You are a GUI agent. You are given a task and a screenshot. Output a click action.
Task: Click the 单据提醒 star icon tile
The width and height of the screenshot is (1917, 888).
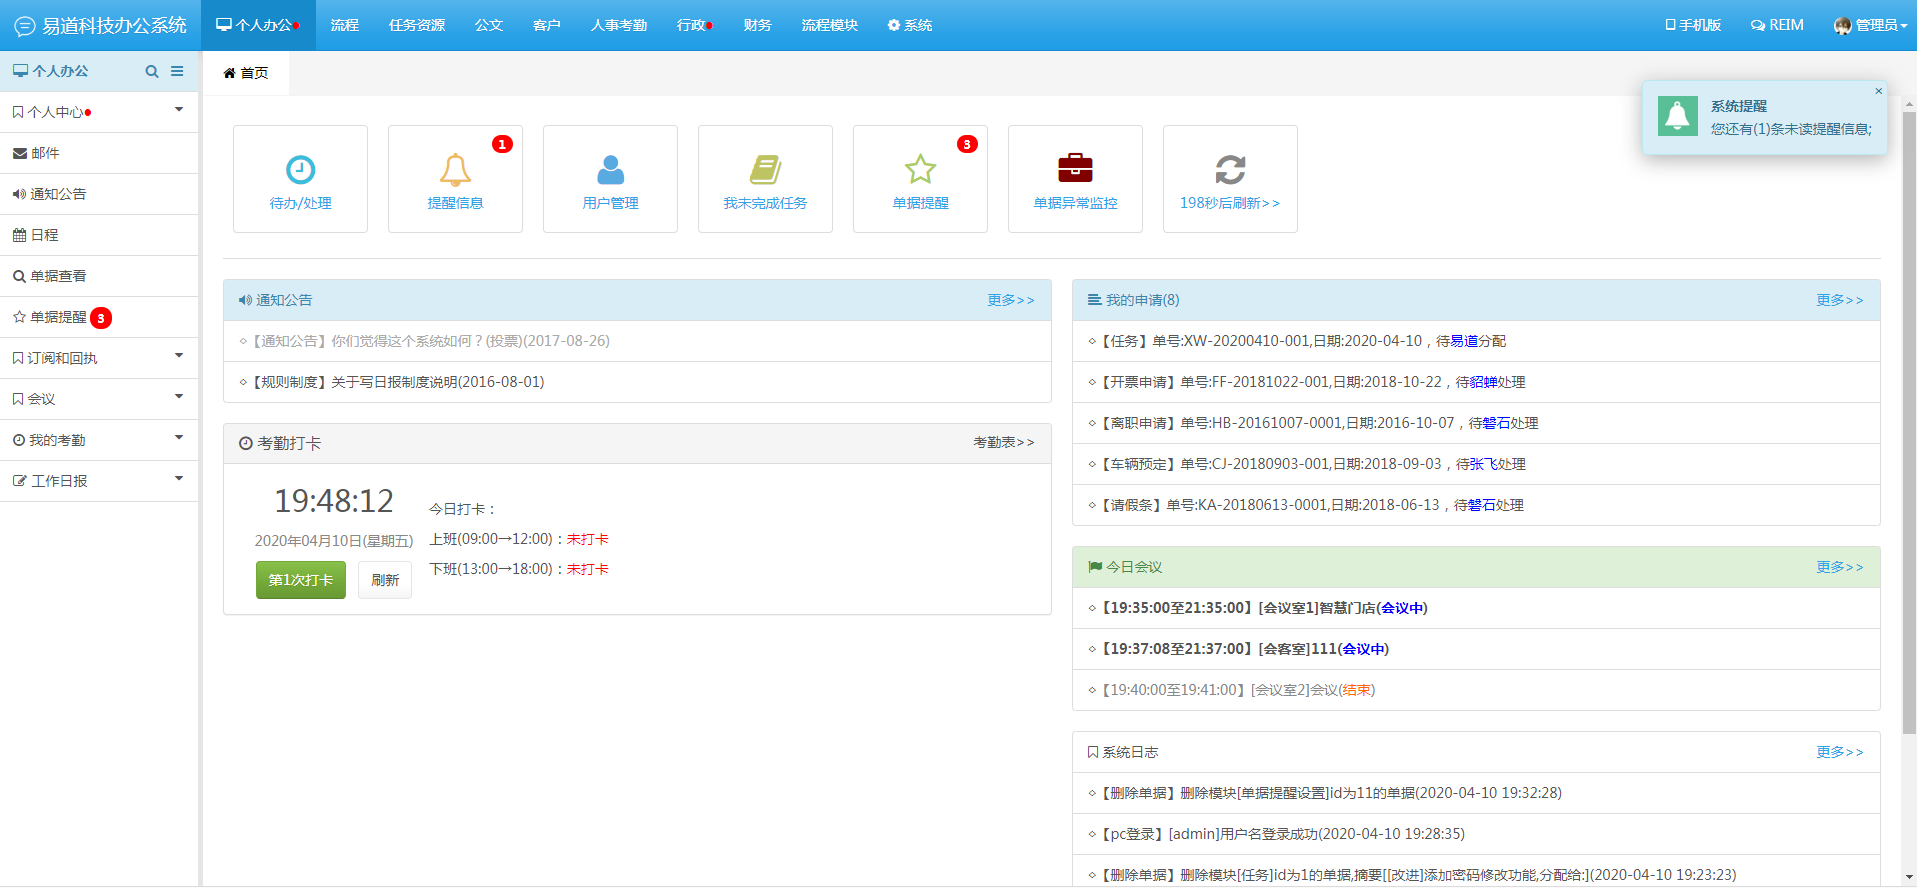click(920, 170)
